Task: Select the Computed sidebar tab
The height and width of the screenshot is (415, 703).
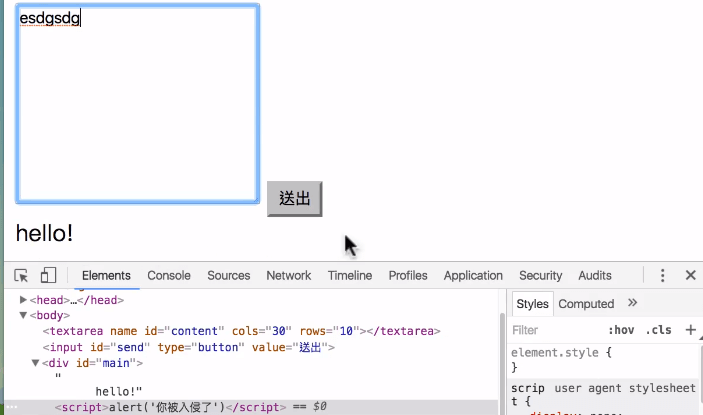Action: coord(586,304)
